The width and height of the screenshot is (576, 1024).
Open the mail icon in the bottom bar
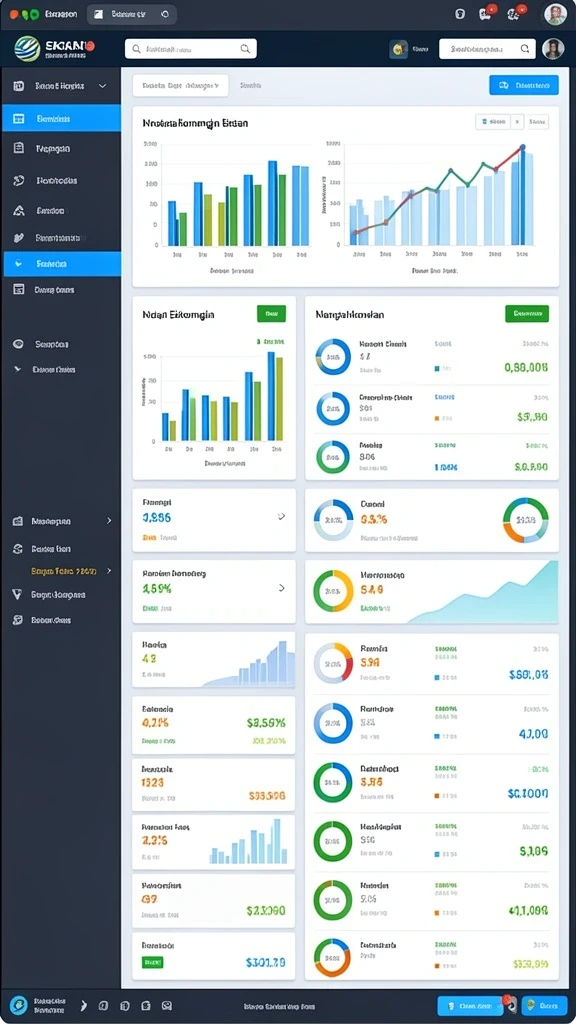(x=167, y=1006)
